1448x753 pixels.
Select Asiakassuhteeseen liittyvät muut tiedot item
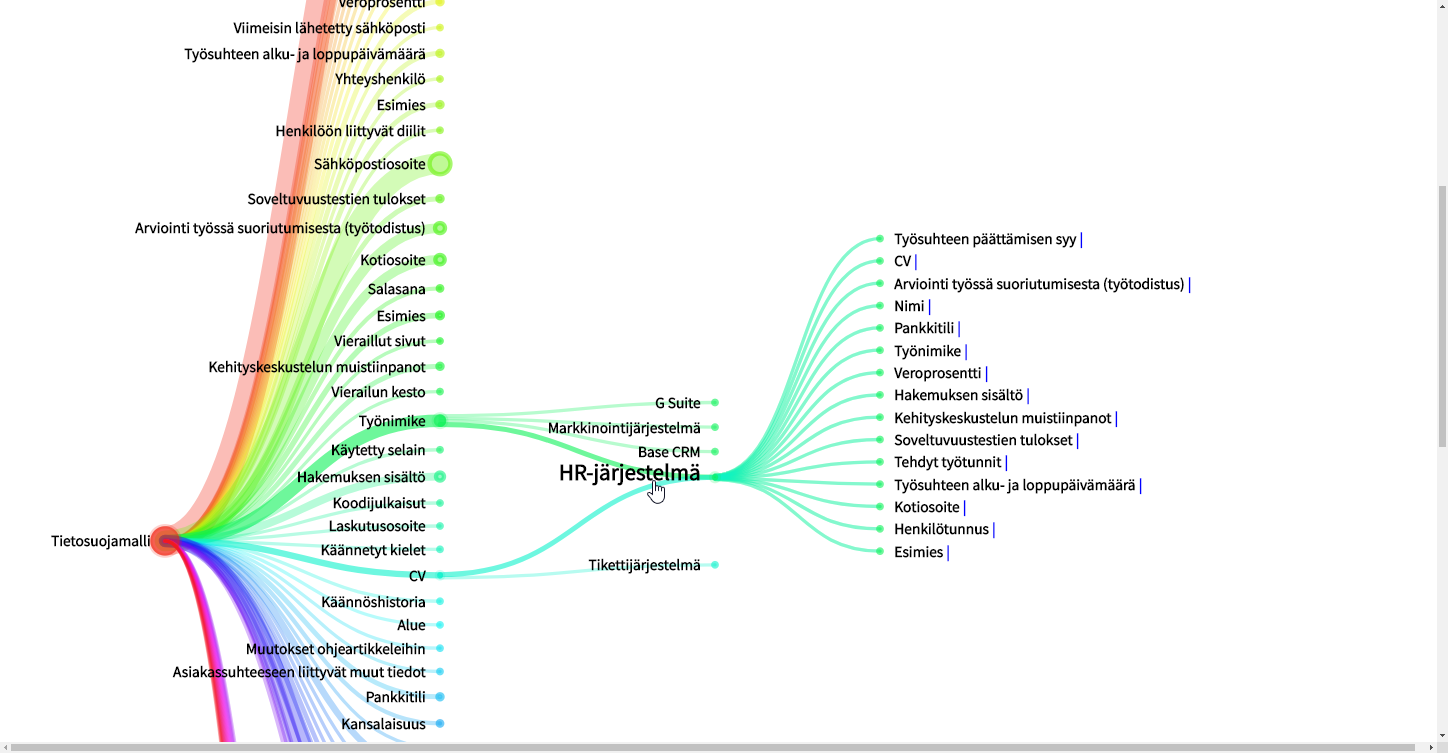coord(299,672)
